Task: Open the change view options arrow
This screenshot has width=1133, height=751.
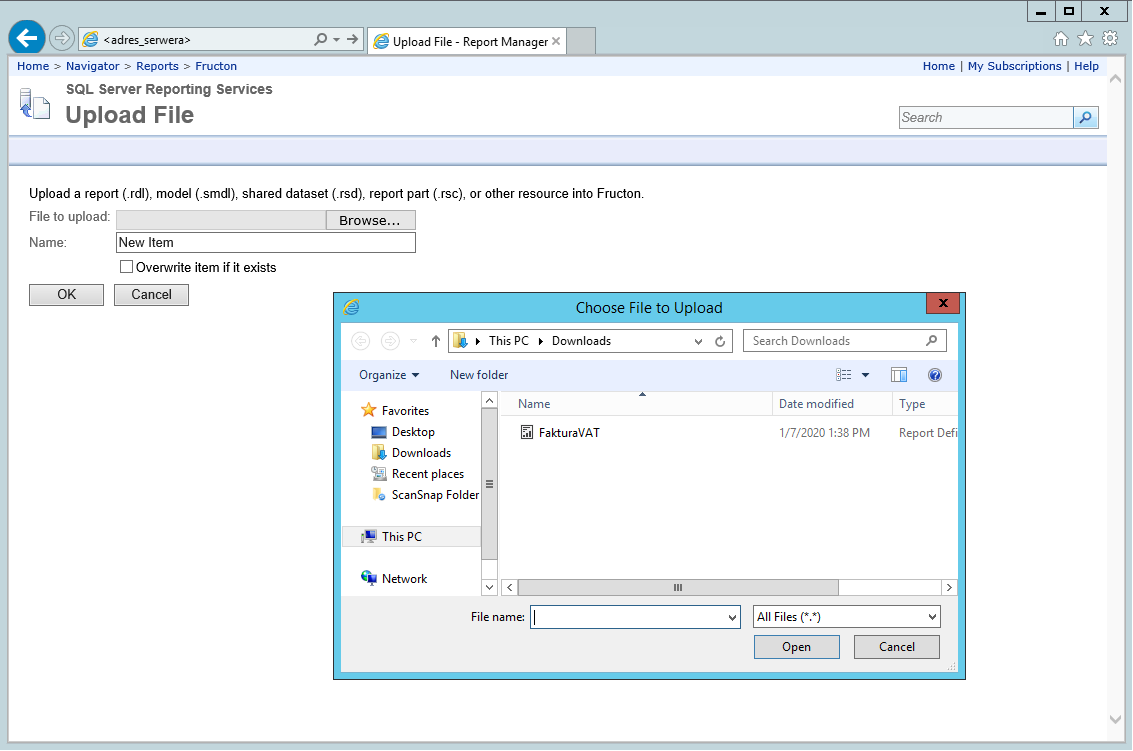Action: pyautogui.click(x=866, y=374)
